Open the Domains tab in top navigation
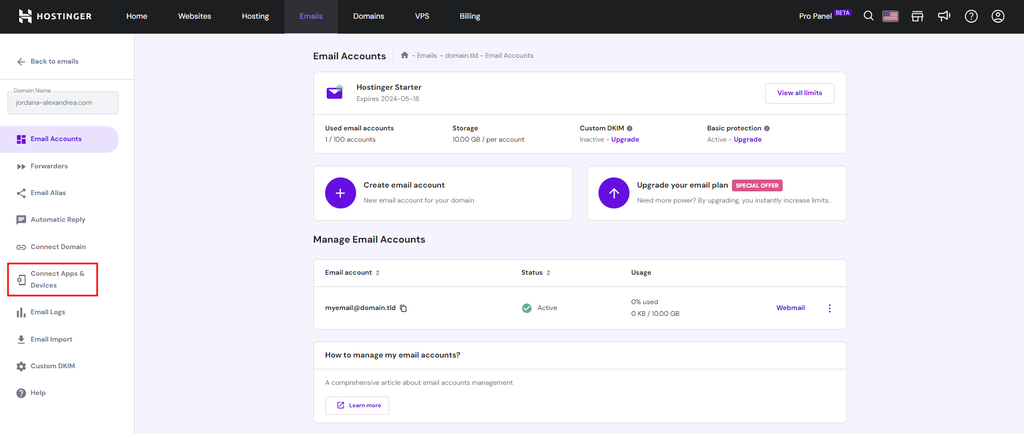The width and height of the screenshot is (1024, 434). pyautogui.click(x=368, y=16)
